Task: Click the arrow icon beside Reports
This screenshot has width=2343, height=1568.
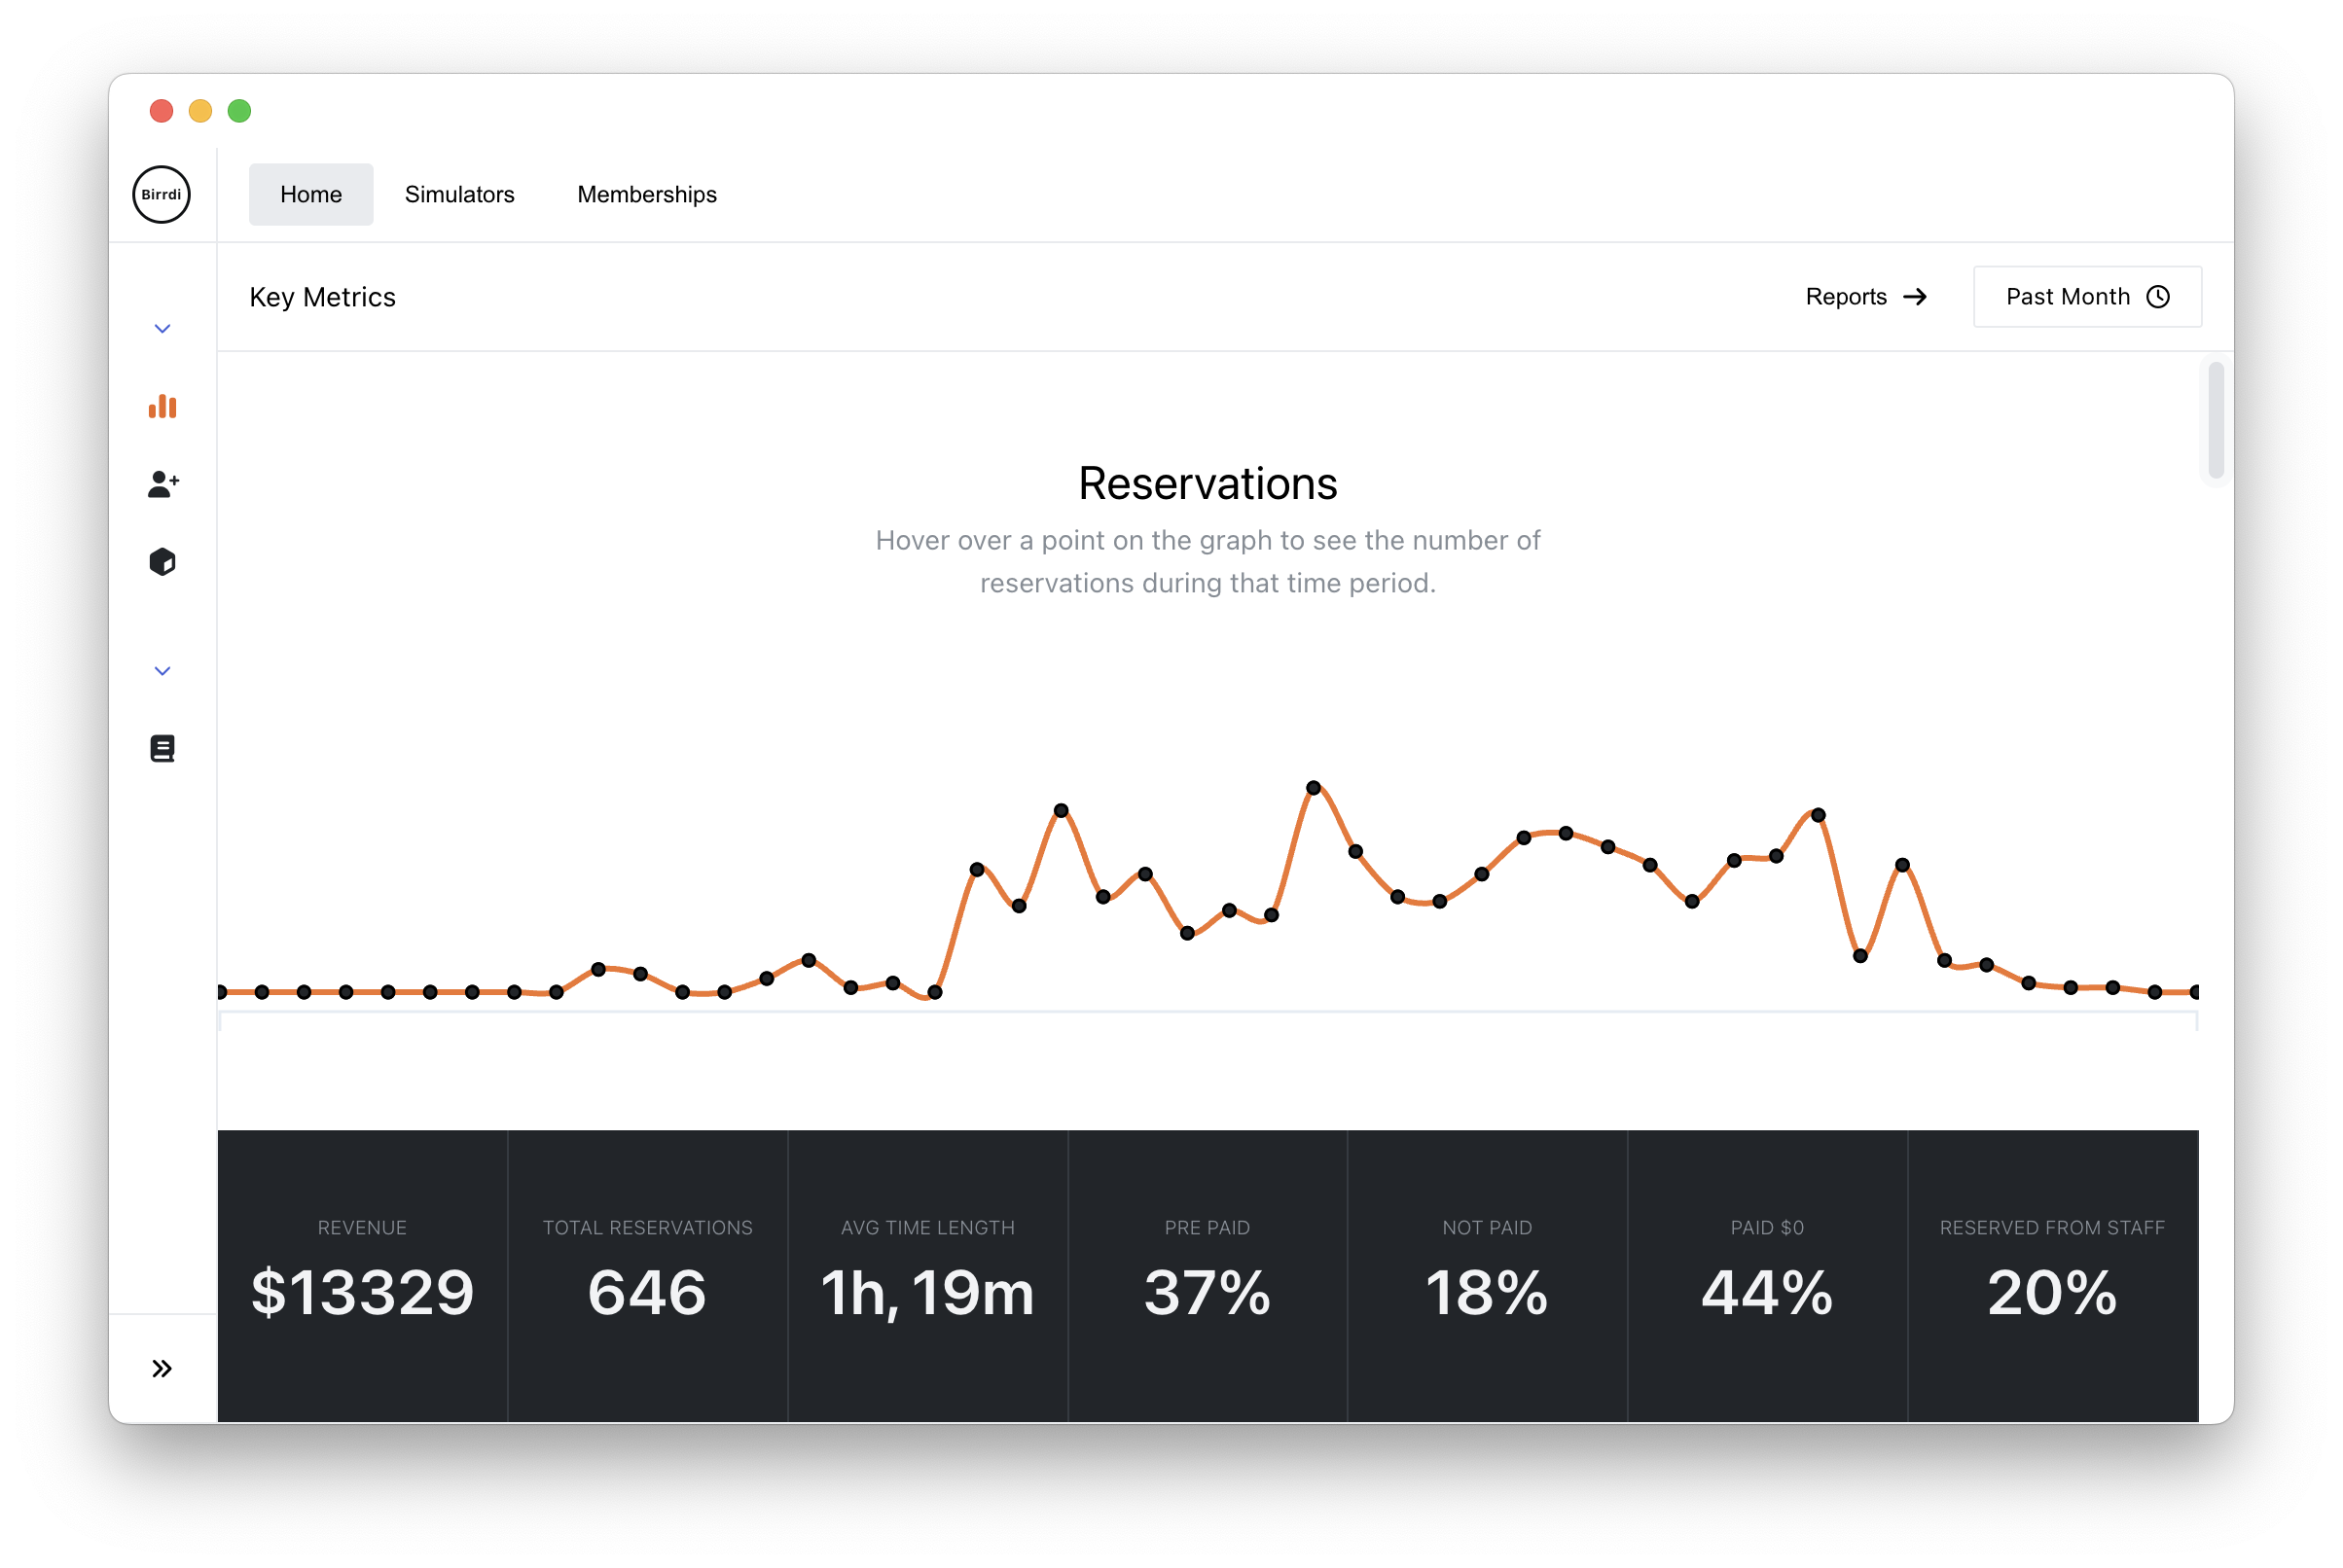Action: [x=1915, y=297]
